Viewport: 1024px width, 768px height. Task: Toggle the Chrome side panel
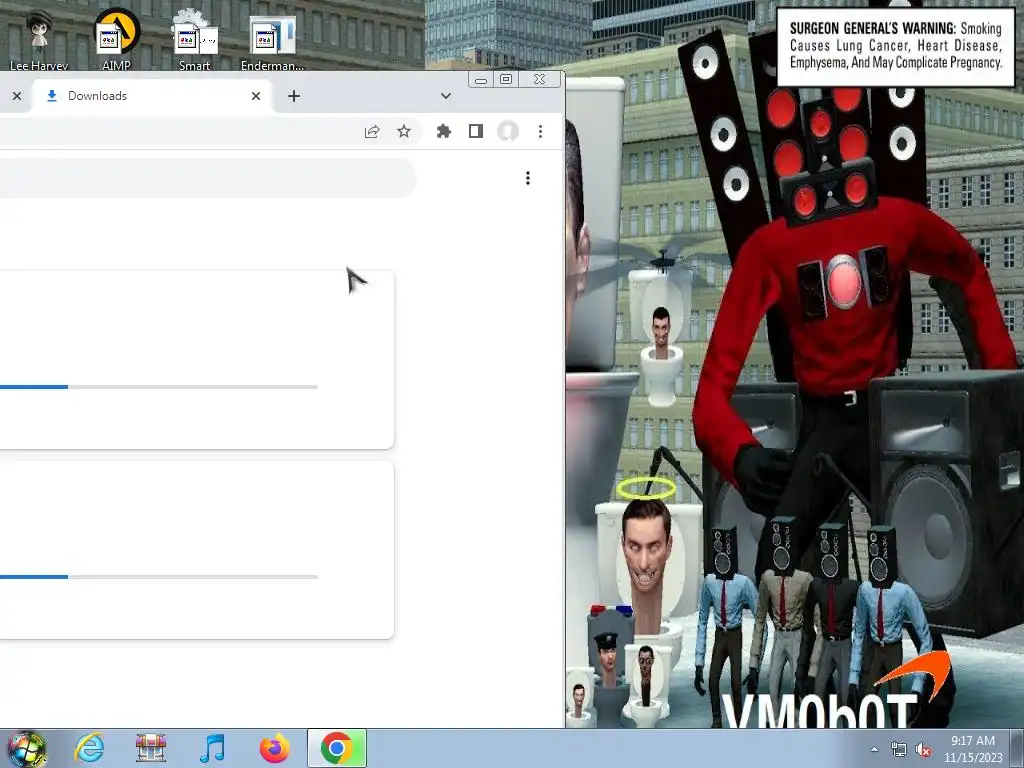point(476,132)
